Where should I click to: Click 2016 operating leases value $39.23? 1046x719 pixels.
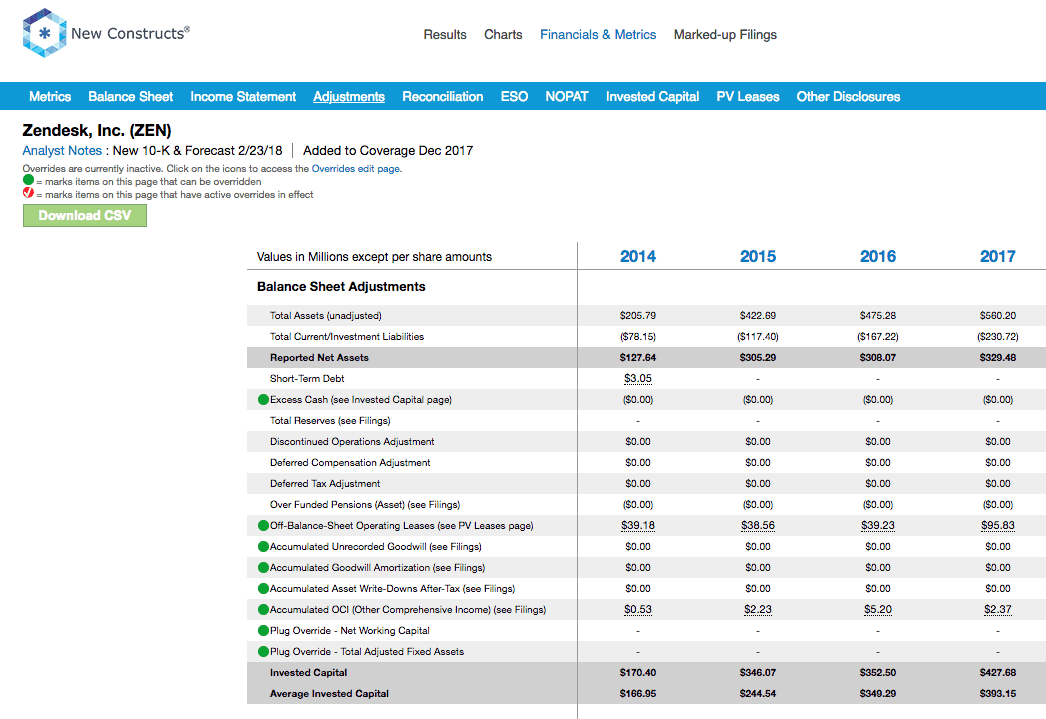coord(878,526)
